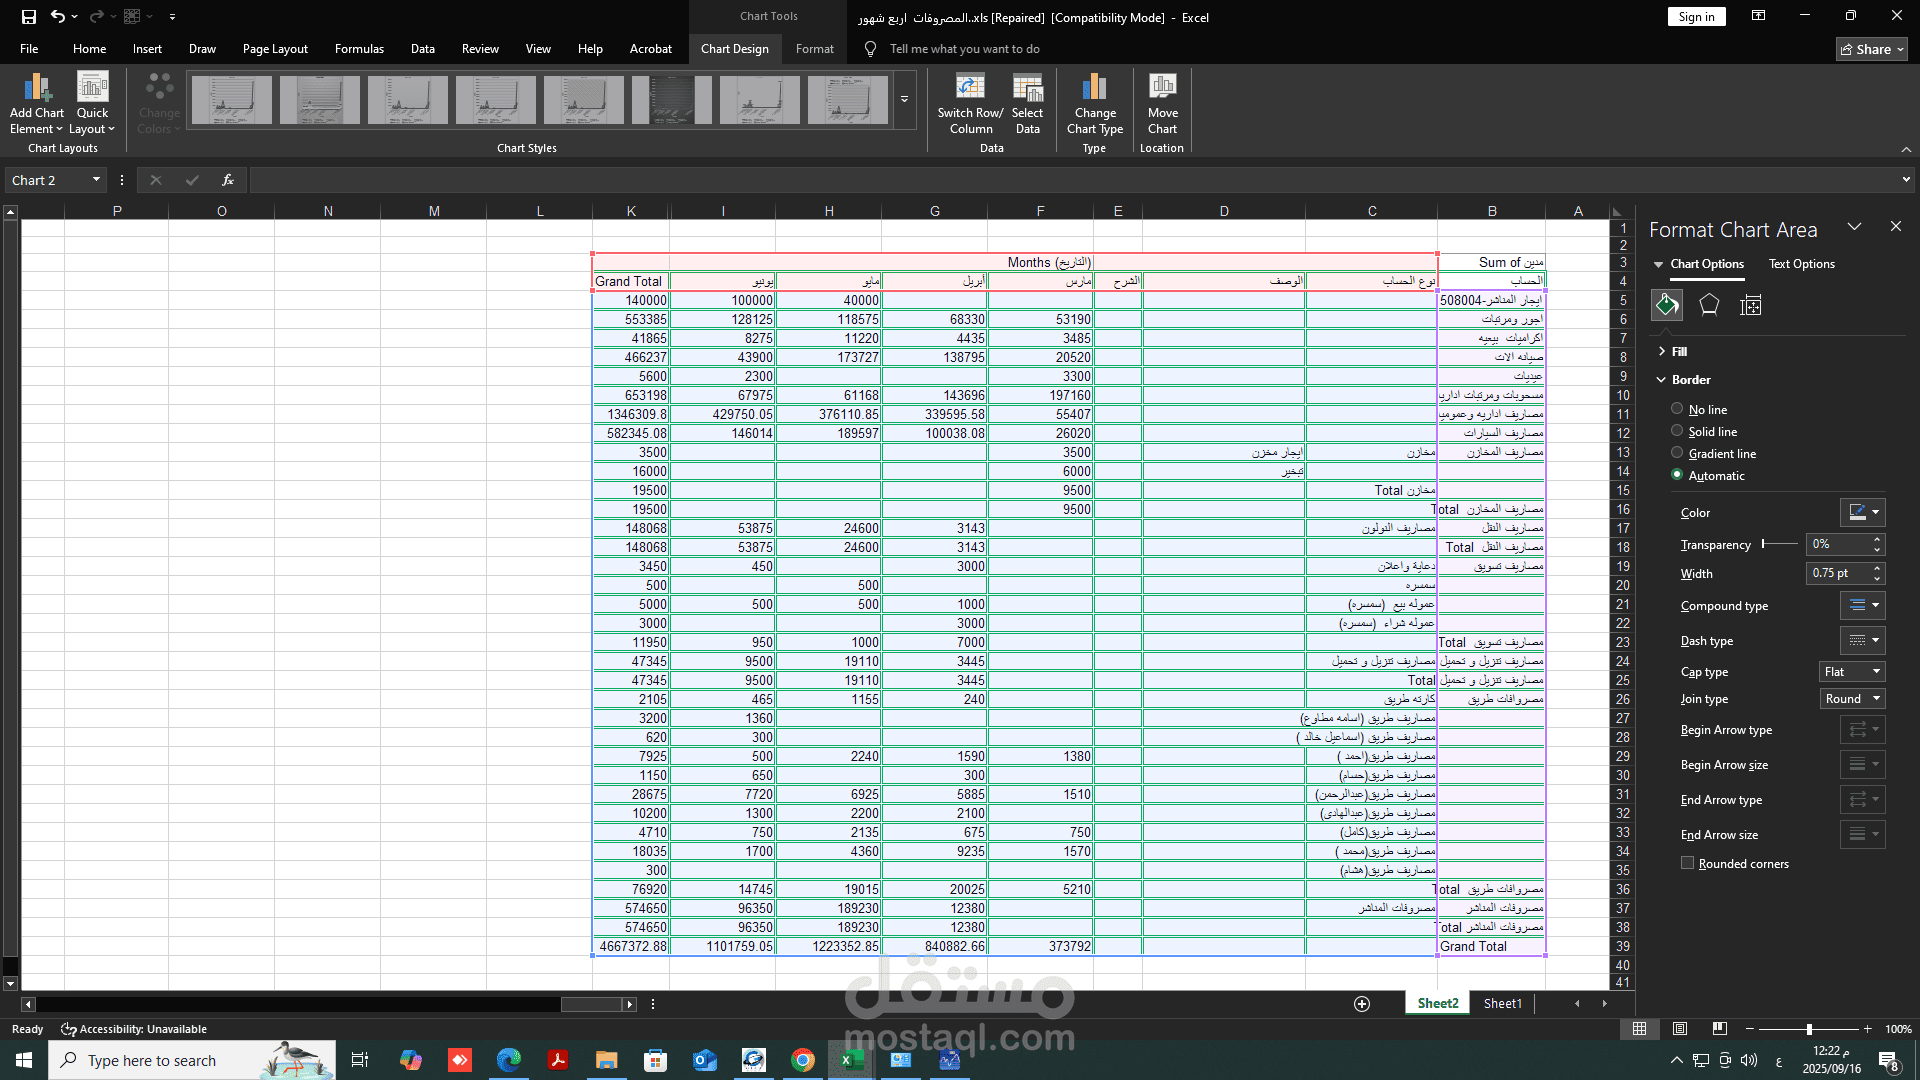Screen dimensions: 1920x1080
Task: Collapse the ribbon with the arrow
Action: pyautogui.click(x=1906, y=149)
